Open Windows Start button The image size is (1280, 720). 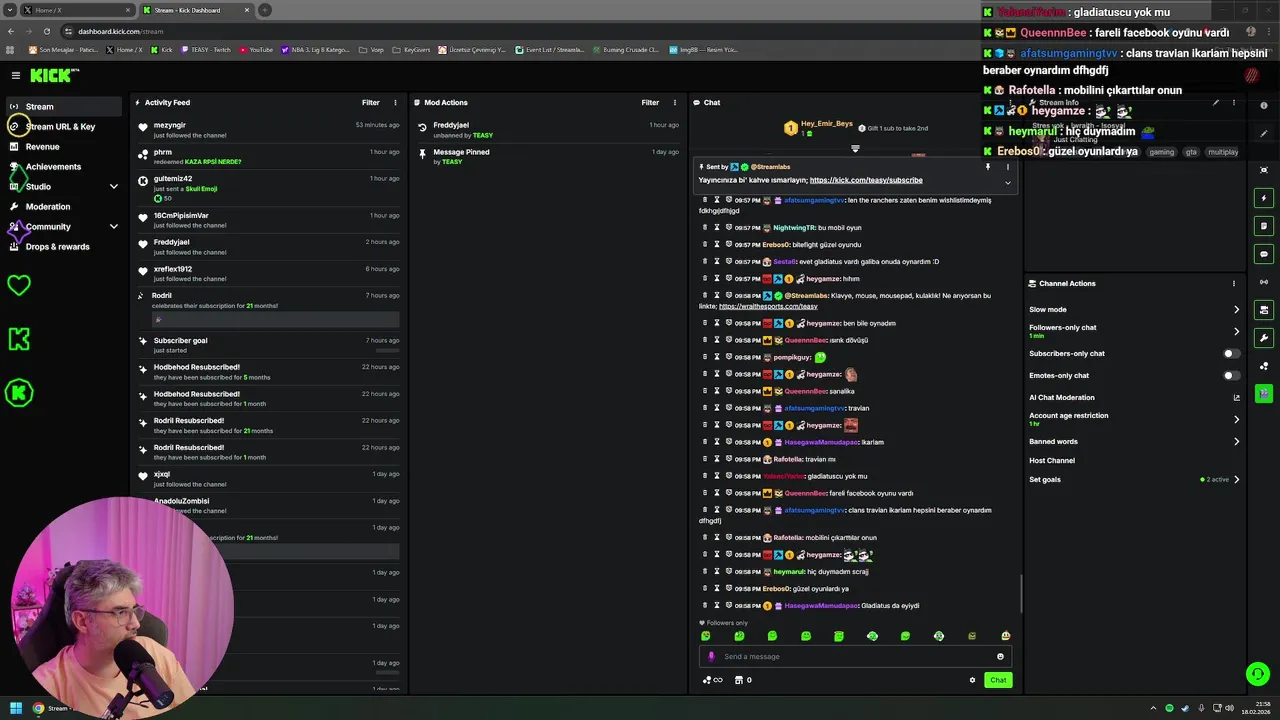(x=15, y=708)
